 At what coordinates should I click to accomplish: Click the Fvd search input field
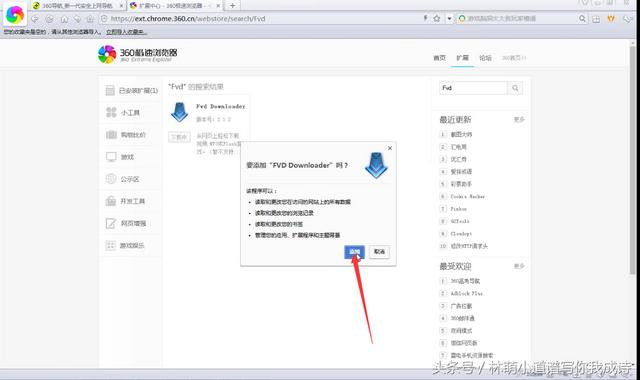(473, 88)
